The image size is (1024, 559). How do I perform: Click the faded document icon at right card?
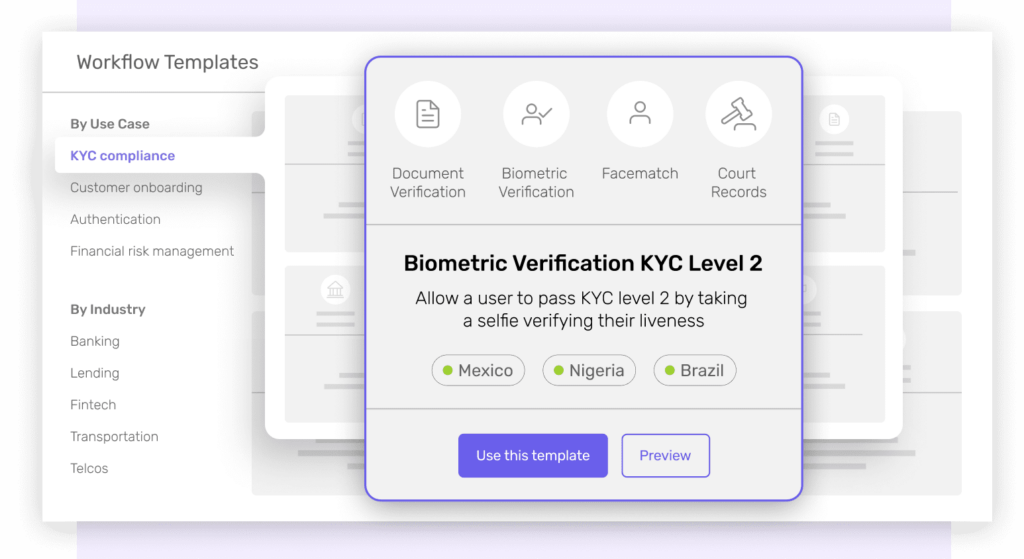click(834, 120)
